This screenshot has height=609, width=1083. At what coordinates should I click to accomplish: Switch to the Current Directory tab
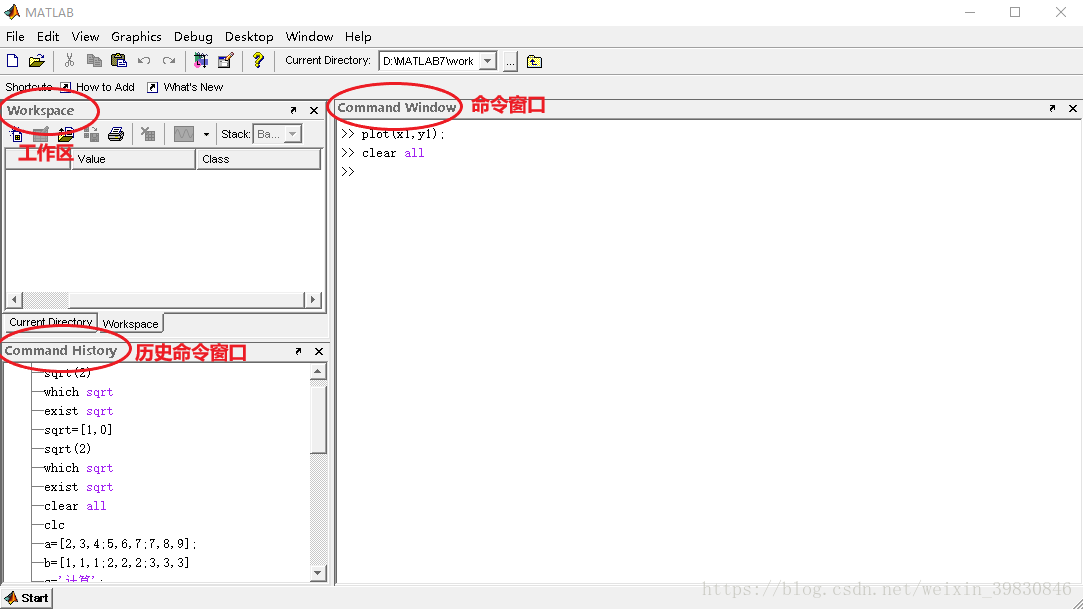50,322
